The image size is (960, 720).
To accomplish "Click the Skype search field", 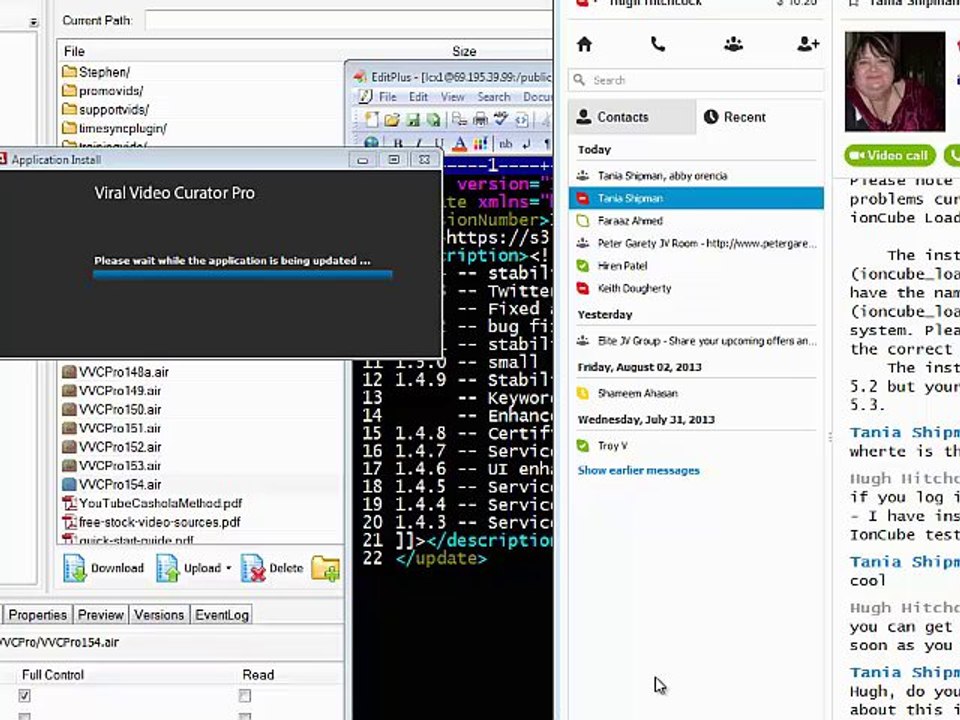I will click(x=696, y=80).
